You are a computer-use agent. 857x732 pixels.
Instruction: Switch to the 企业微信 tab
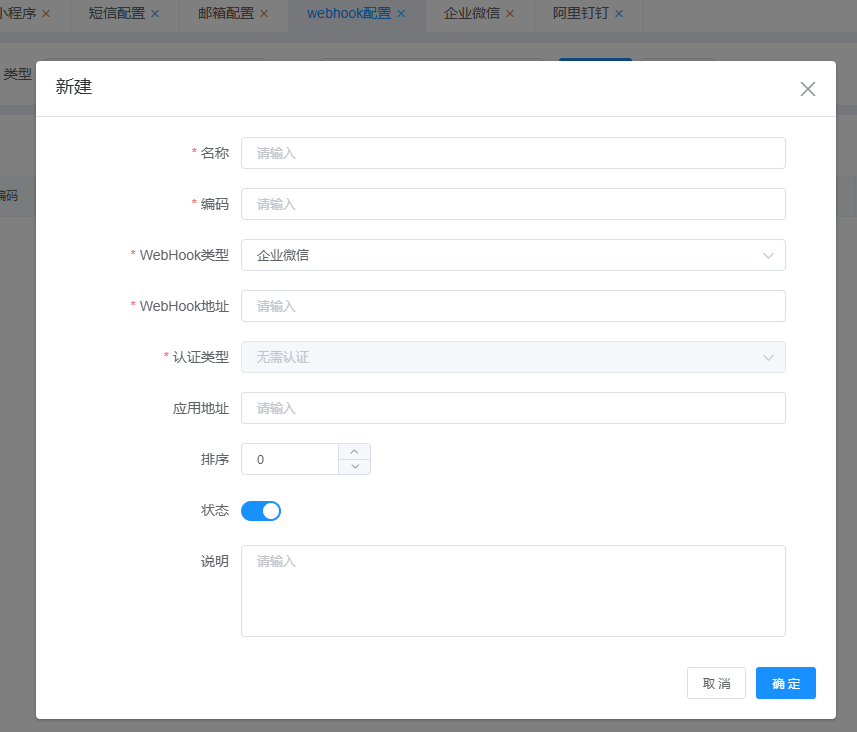472,14
